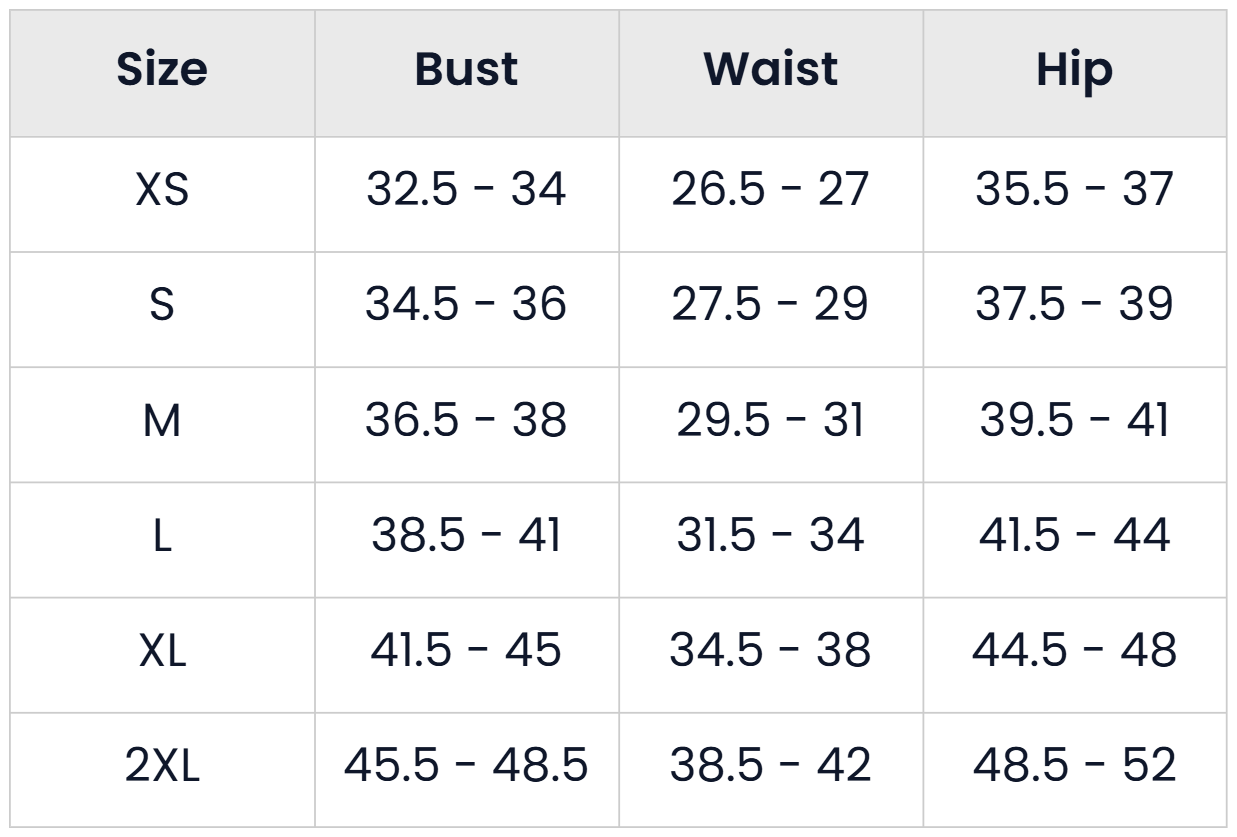This screenshot has height=837, width=1237.
Task: Click the Size column header
Action: (162, 70)
